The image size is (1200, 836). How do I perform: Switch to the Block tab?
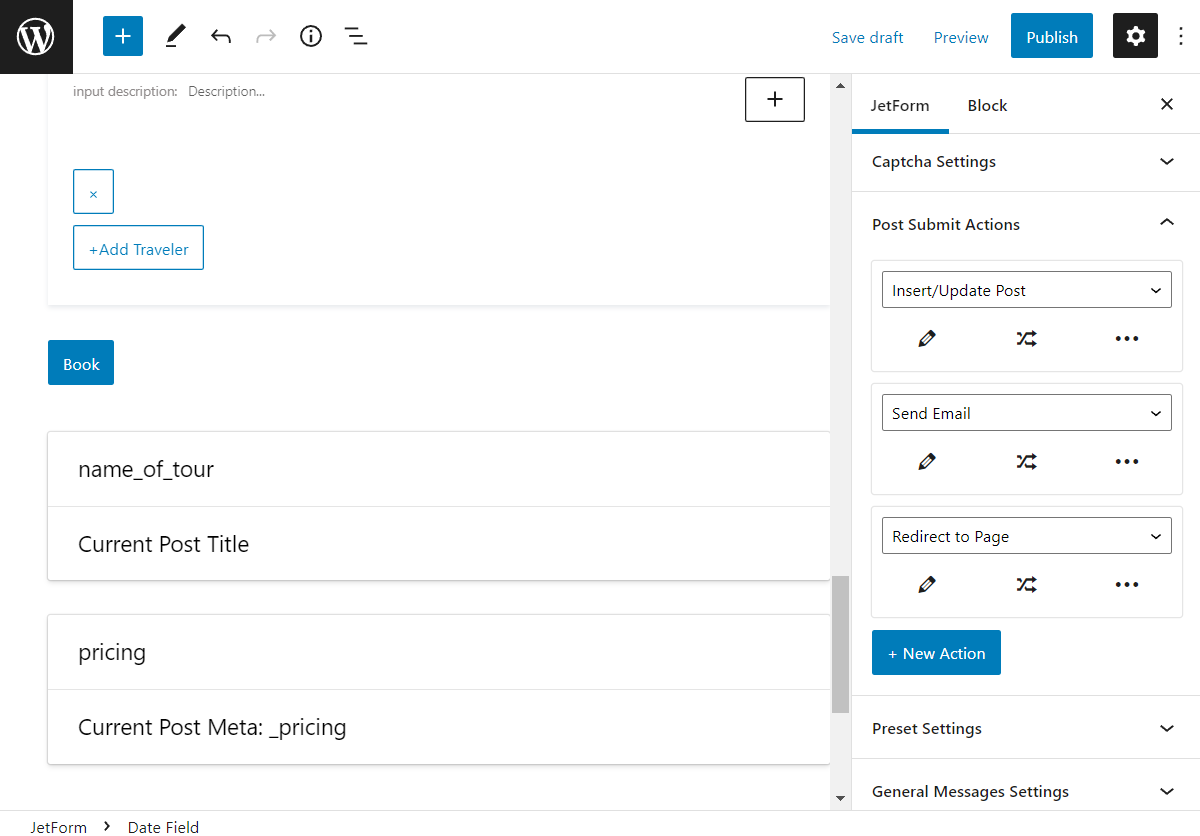(x=987, y=105)
